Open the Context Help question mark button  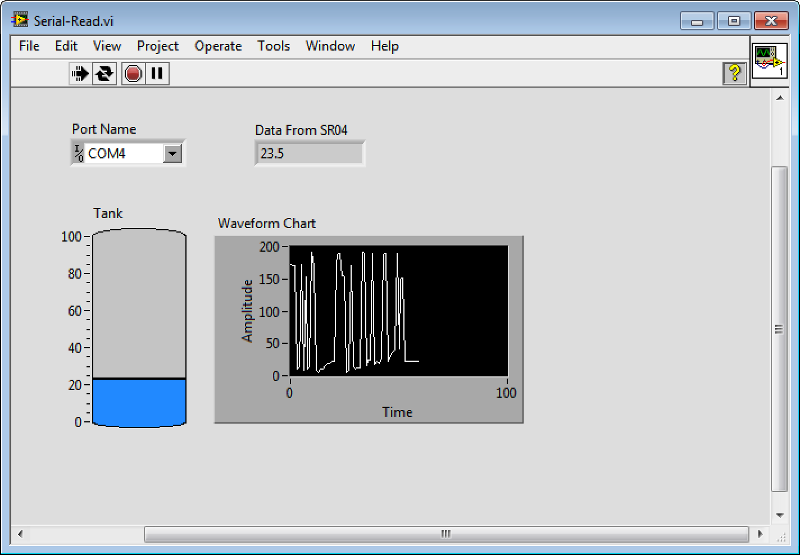pyautogui.click(x=734, y=73)
